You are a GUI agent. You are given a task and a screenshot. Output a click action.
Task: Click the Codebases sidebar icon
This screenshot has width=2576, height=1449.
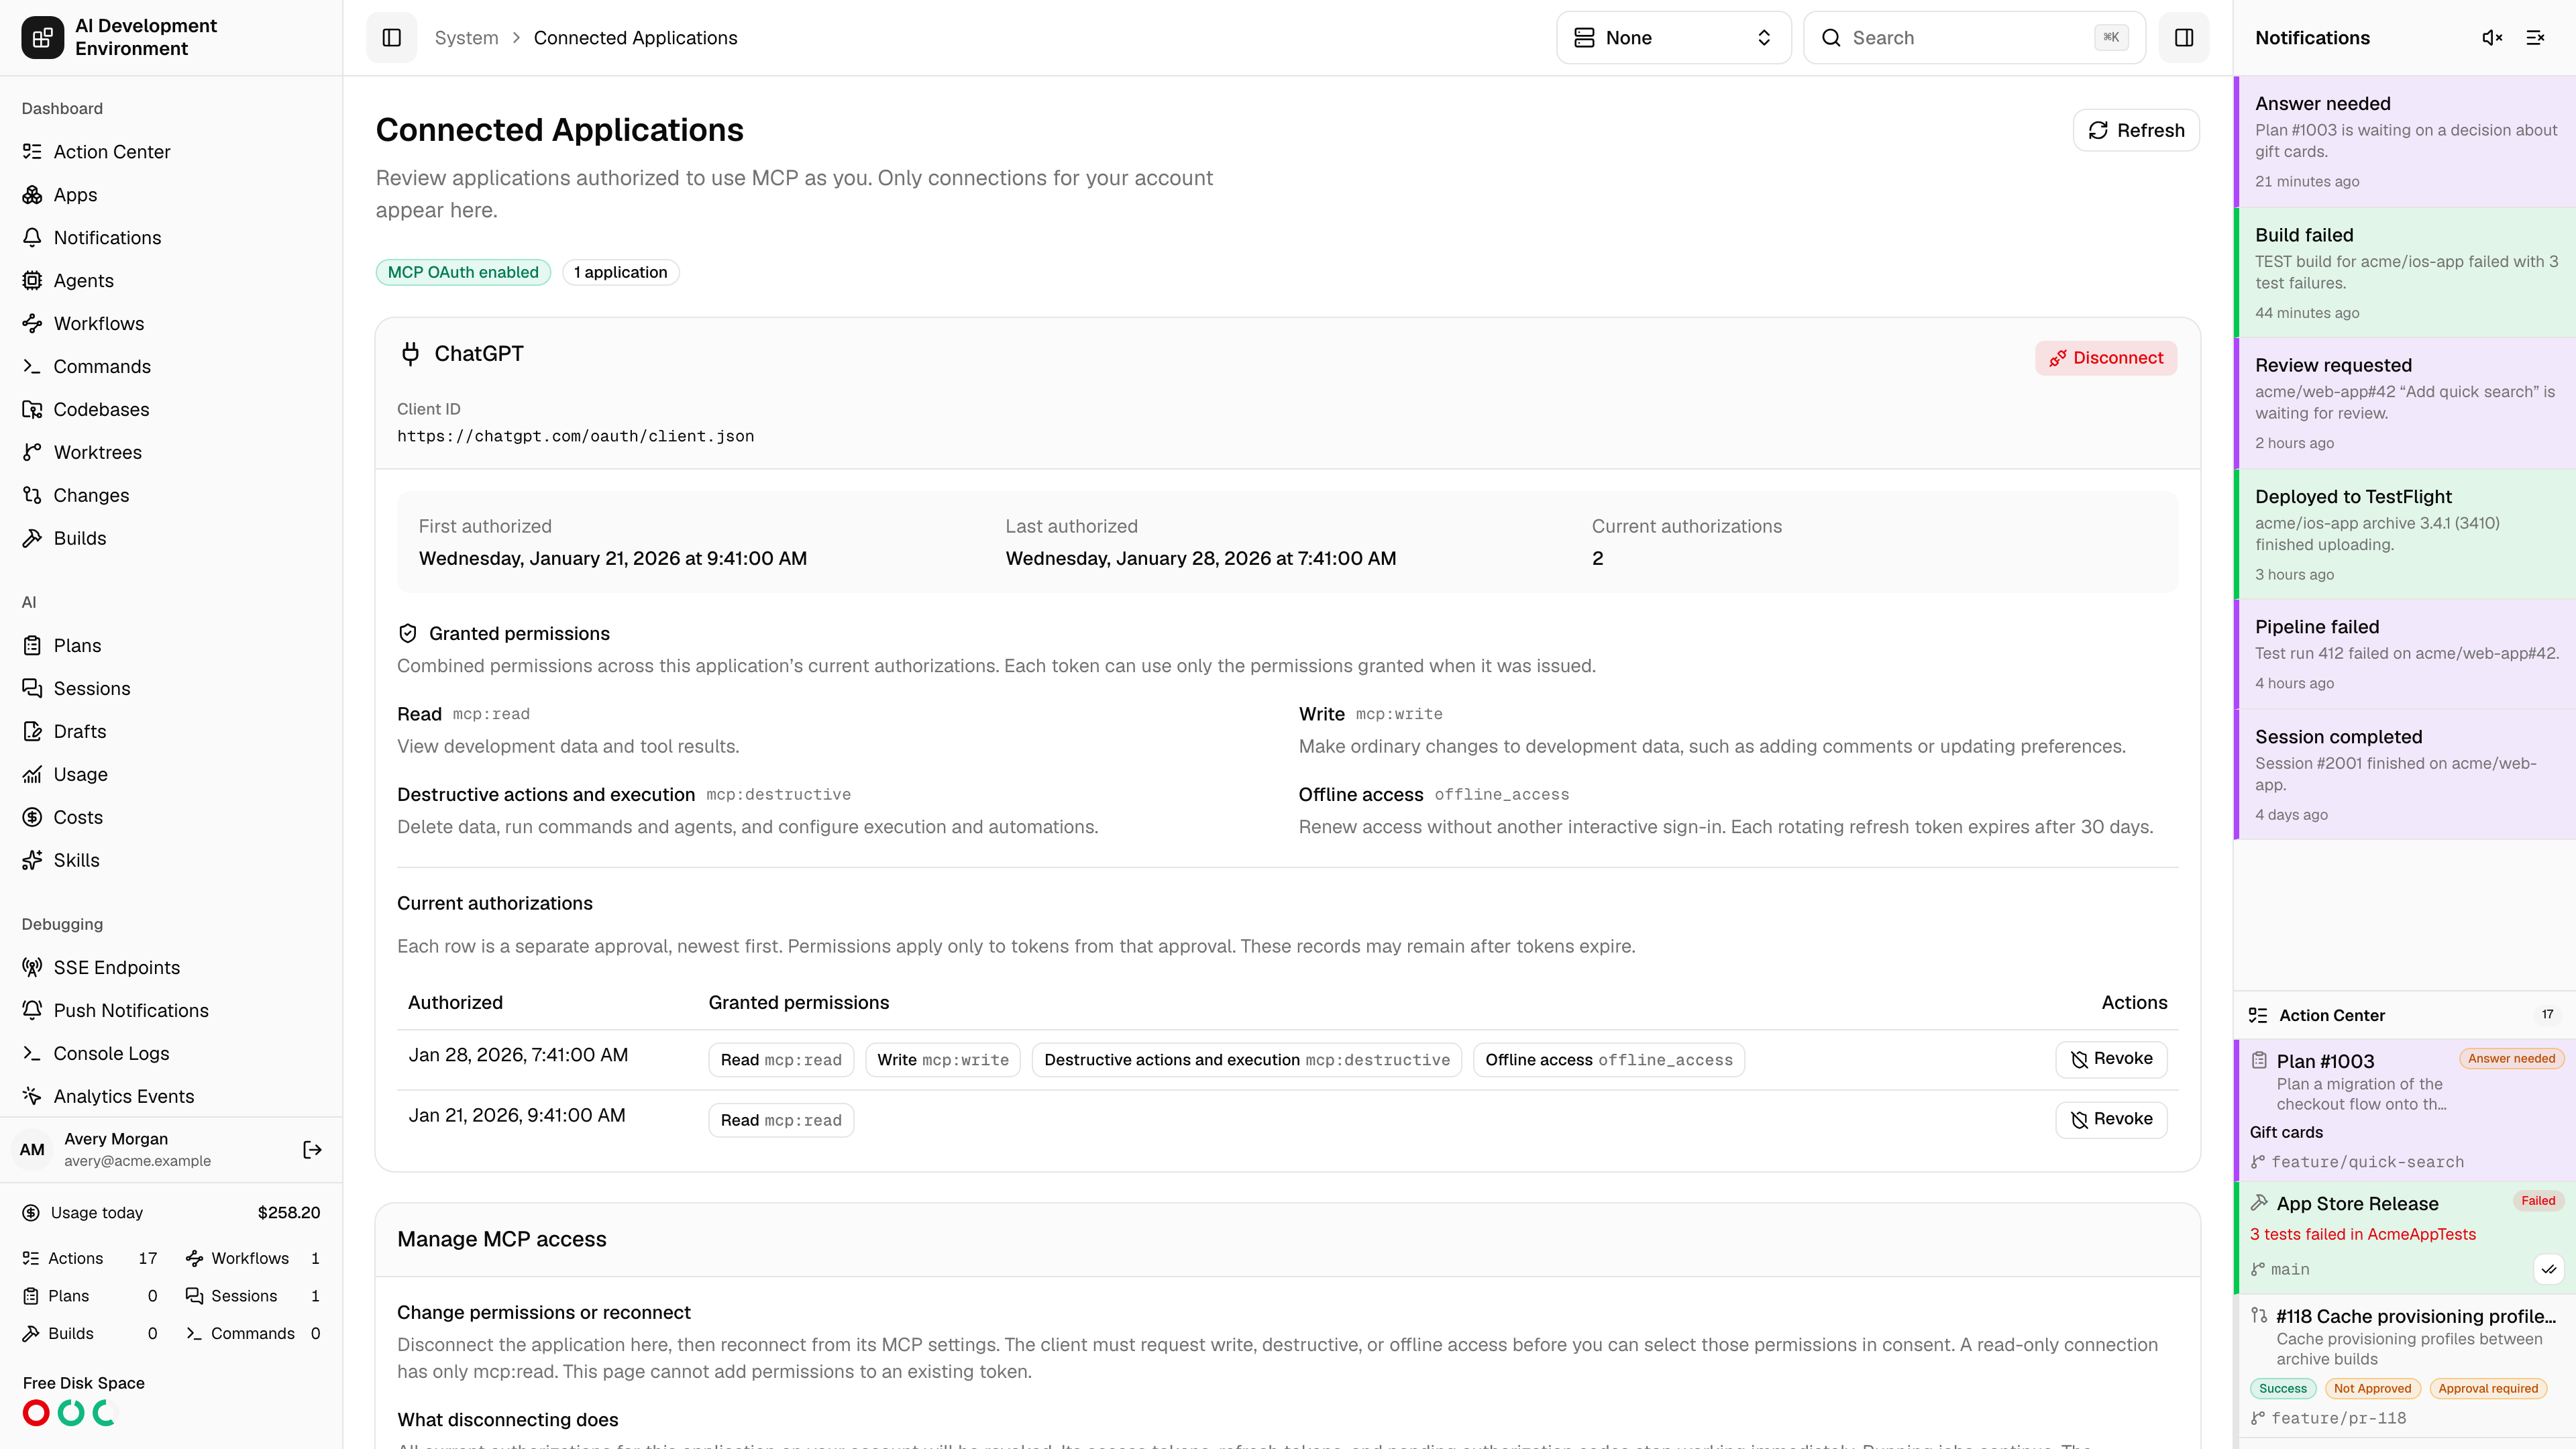pos(32,410)
